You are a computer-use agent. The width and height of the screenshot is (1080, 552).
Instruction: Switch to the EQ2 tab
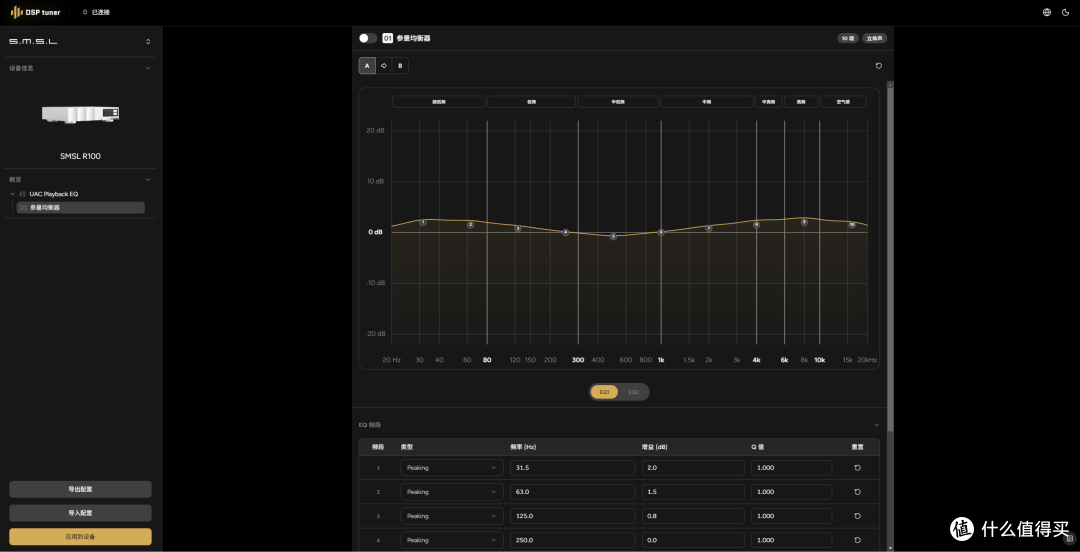point(634,392)
